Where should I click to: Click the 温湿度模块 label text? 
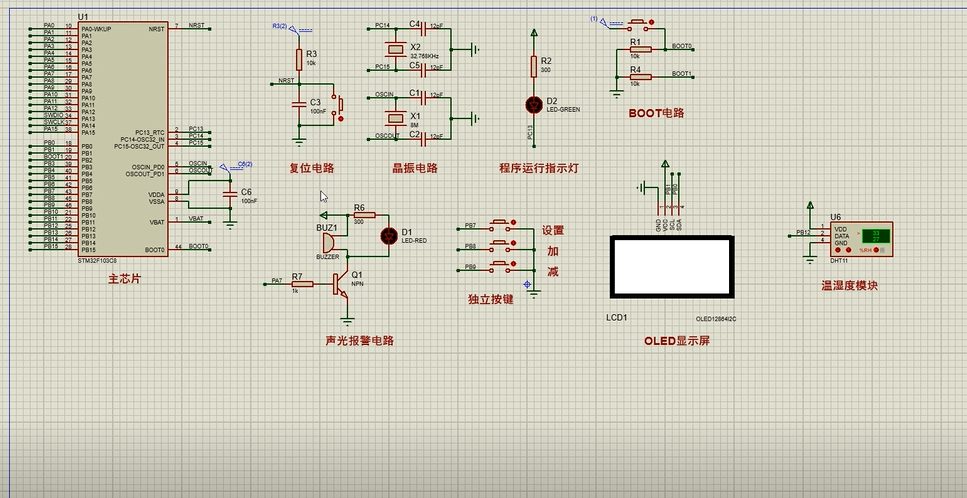tap(849, 285)
